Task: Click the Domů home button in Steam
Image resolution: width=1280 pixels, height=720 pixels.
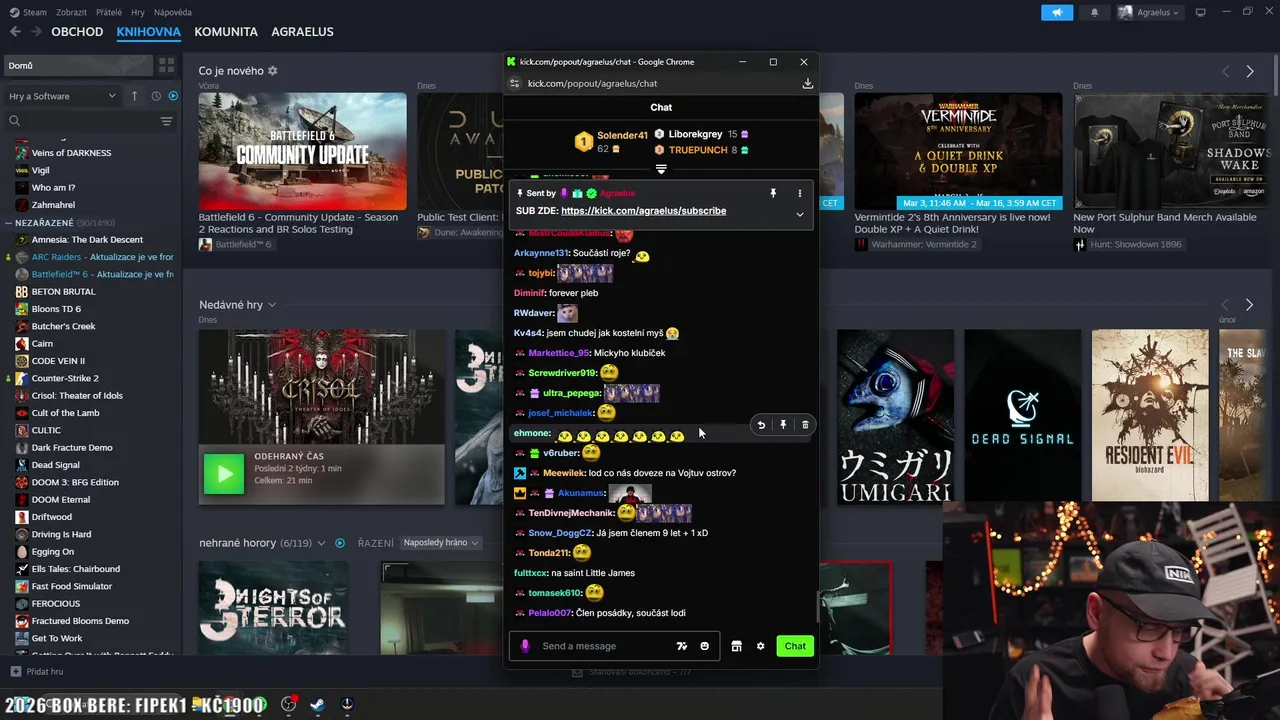Action: pyautogui.click(x=78, y=65)
